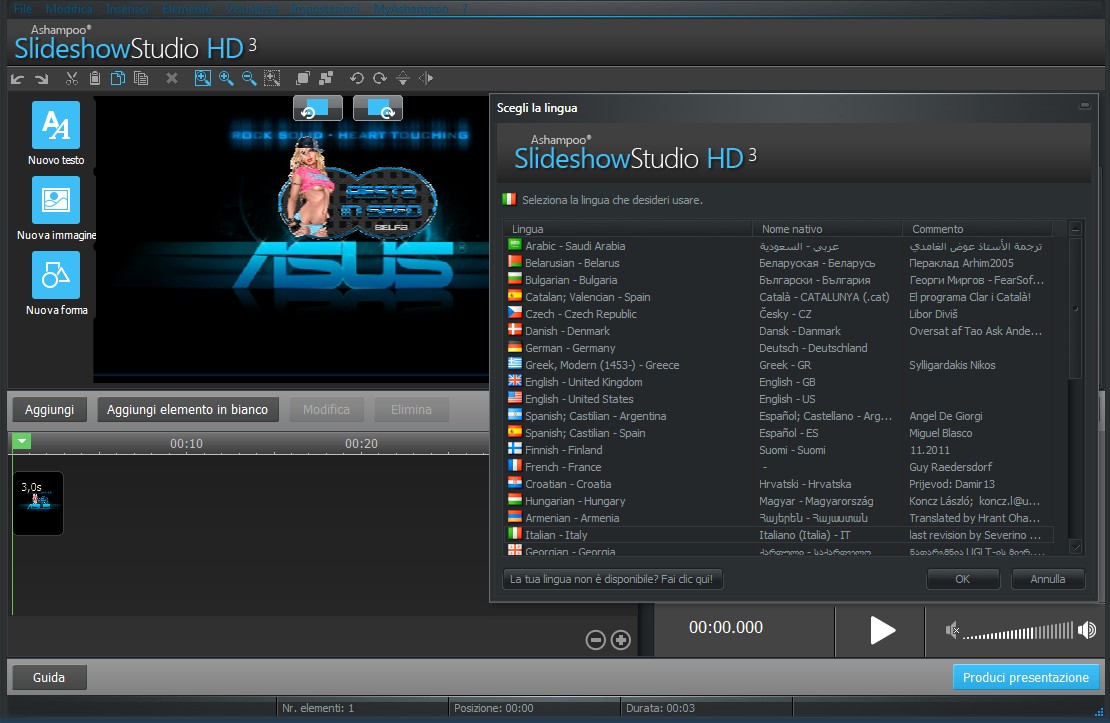The height and width of the screenshot is (723, 1110).
Task: Click the Nuova immagine icon
Action: pos(56,200)
